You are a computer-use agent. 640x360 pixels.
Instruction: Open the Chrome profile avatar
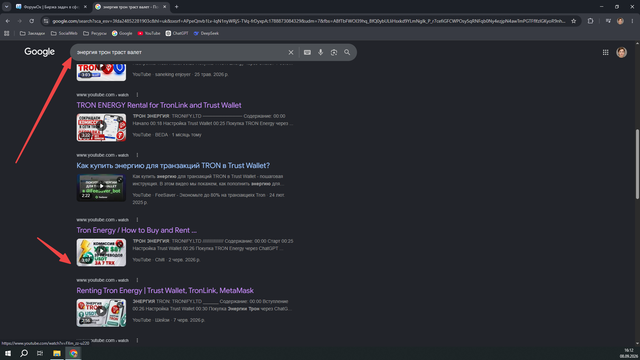click(620, 21)
